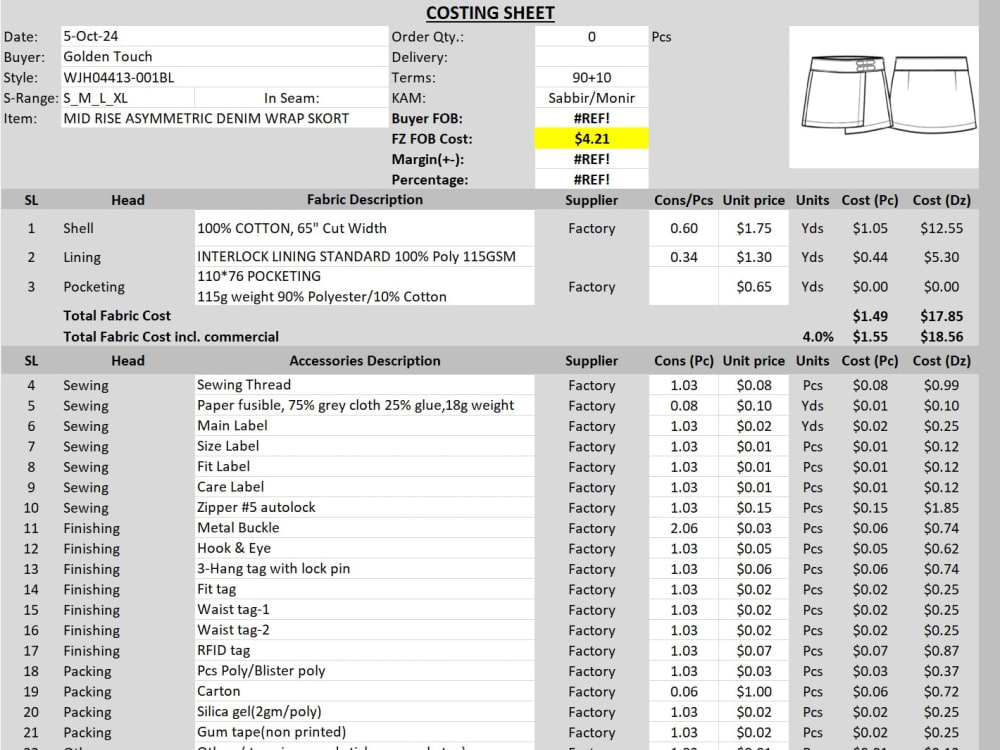Click the Terms value 90+10
The image size is (1000, 750).
(x=591, y=77)
